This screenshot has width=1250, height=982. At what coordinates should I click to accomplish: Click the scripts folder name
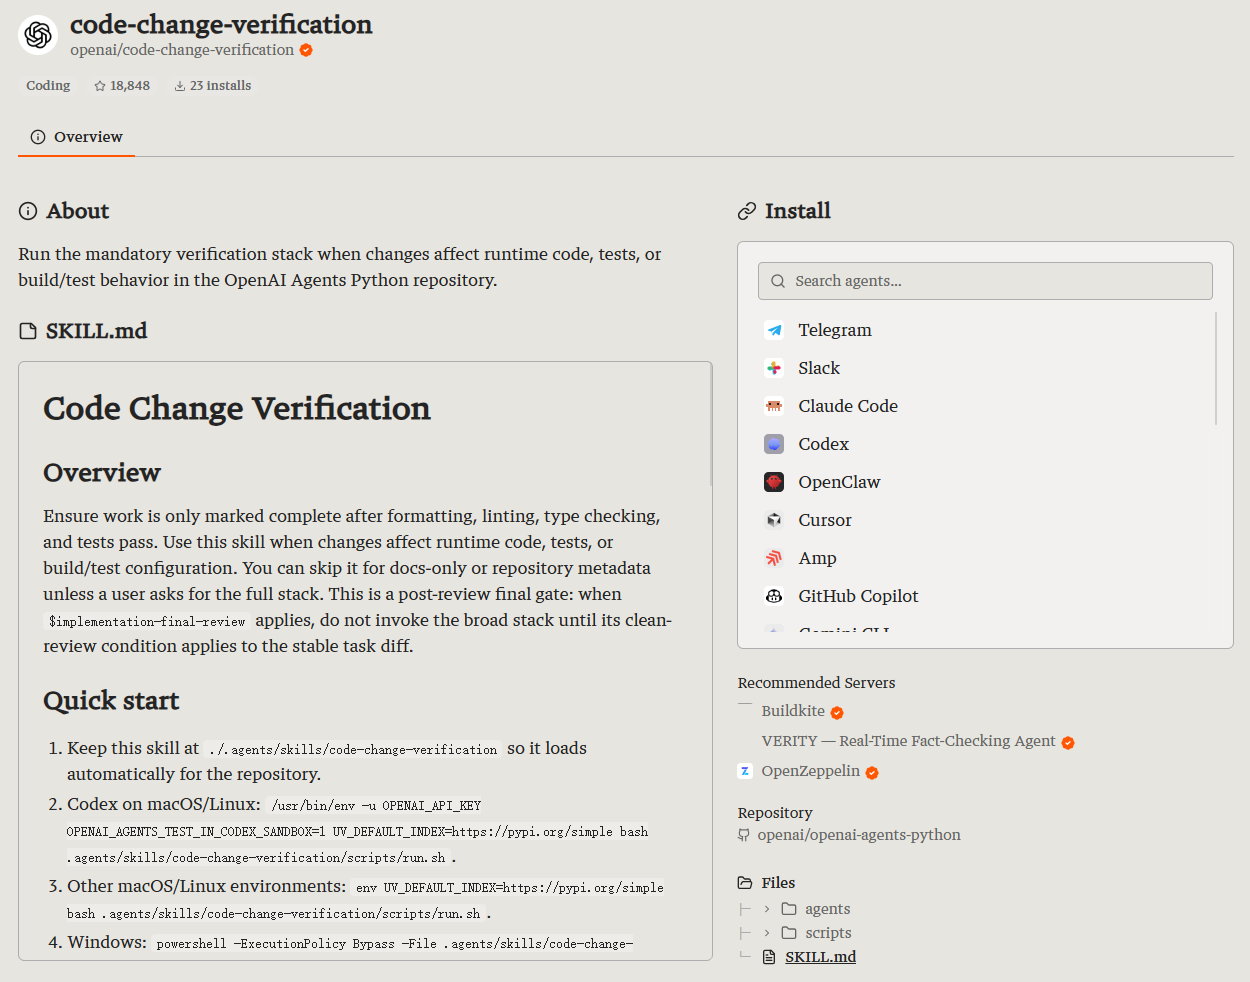point(828,933)
